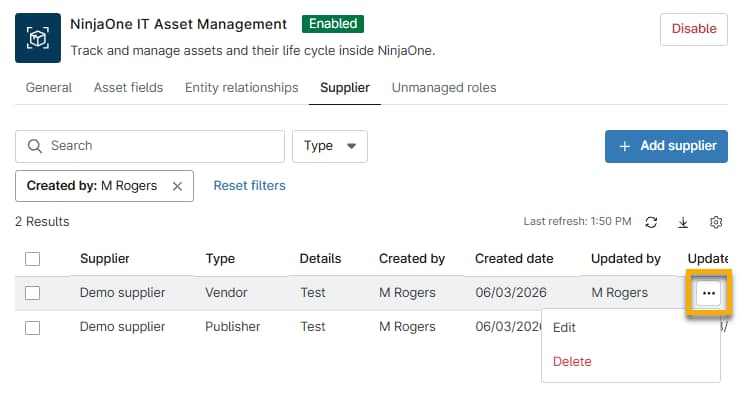
Task: Click the NinjaOne IT Asset Management cube icon
Action: click(x=38, y=38)
